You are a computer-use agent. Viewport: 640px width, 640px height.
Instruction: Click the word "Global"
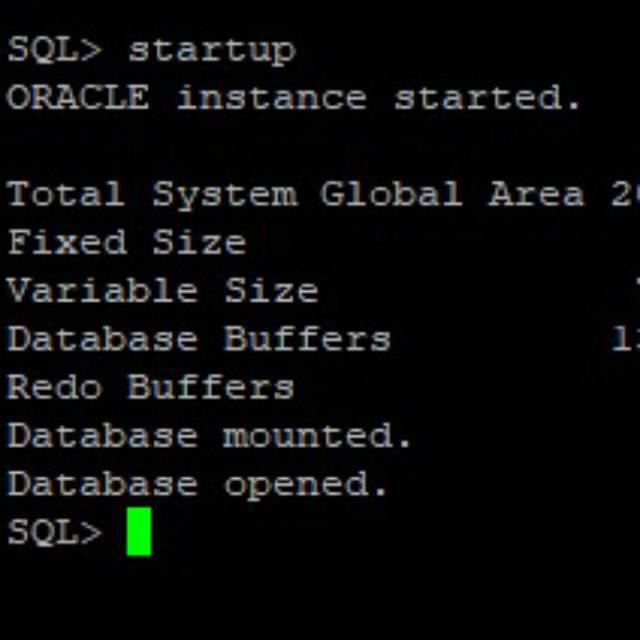(x=391, y=194)
